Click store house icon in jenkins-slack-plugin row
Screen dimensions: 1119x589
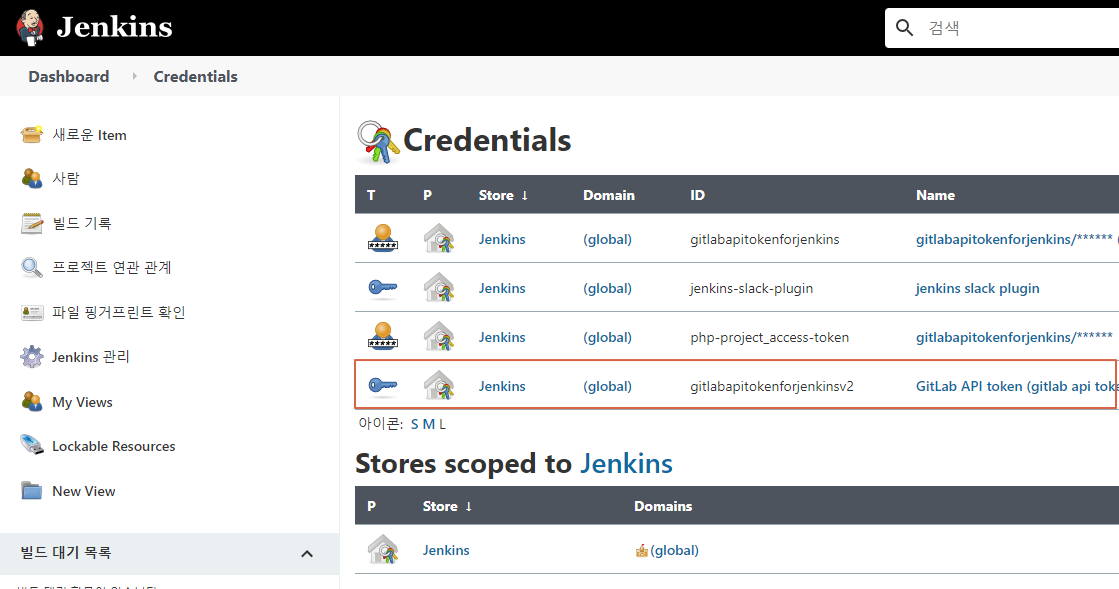[439, 288]
